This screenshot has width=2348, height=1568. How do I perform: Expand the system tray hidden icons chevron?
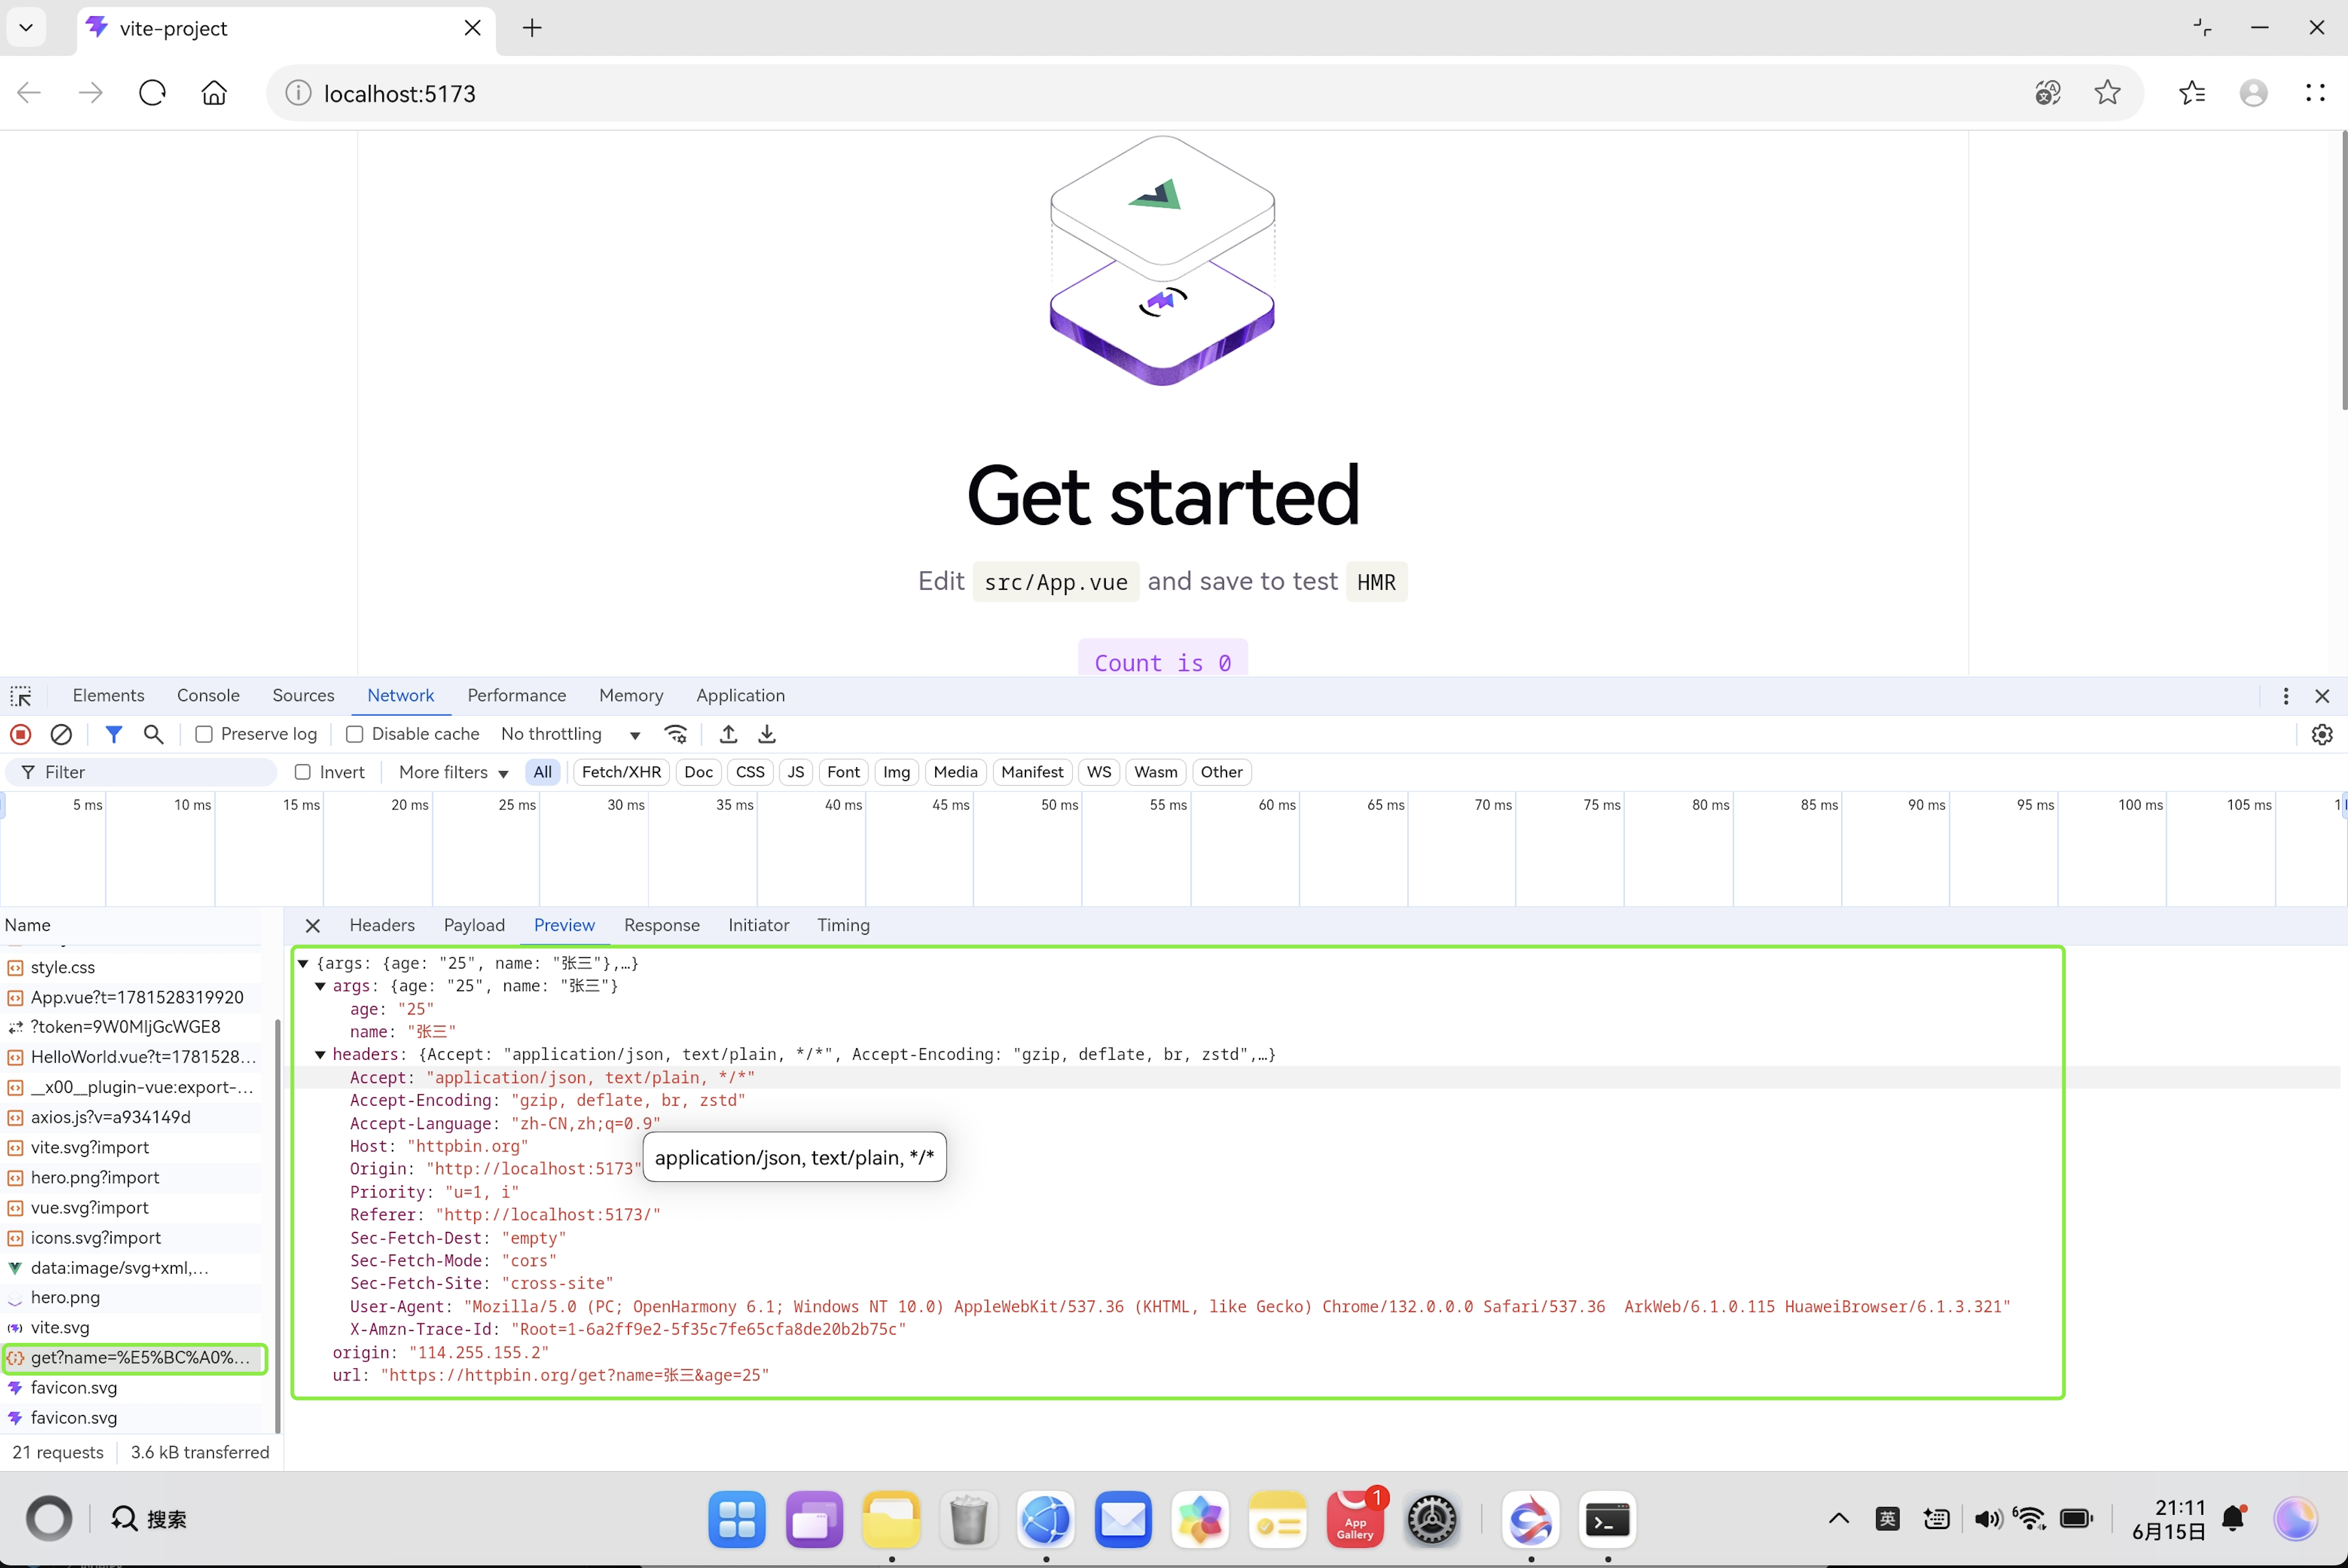[x=1838, y=1519]
